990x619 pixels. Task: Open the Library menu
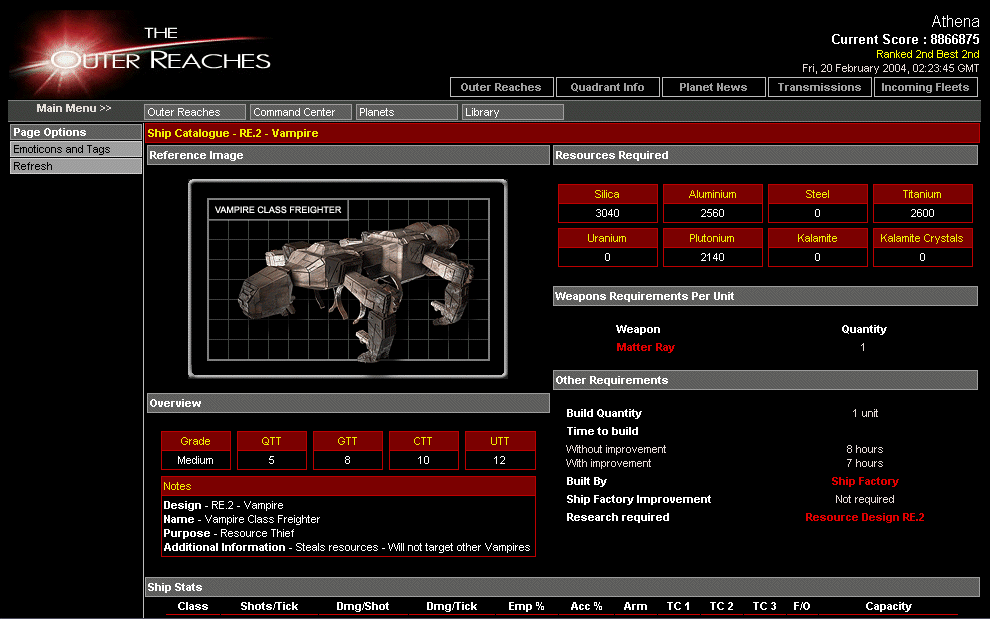point(513,112)
